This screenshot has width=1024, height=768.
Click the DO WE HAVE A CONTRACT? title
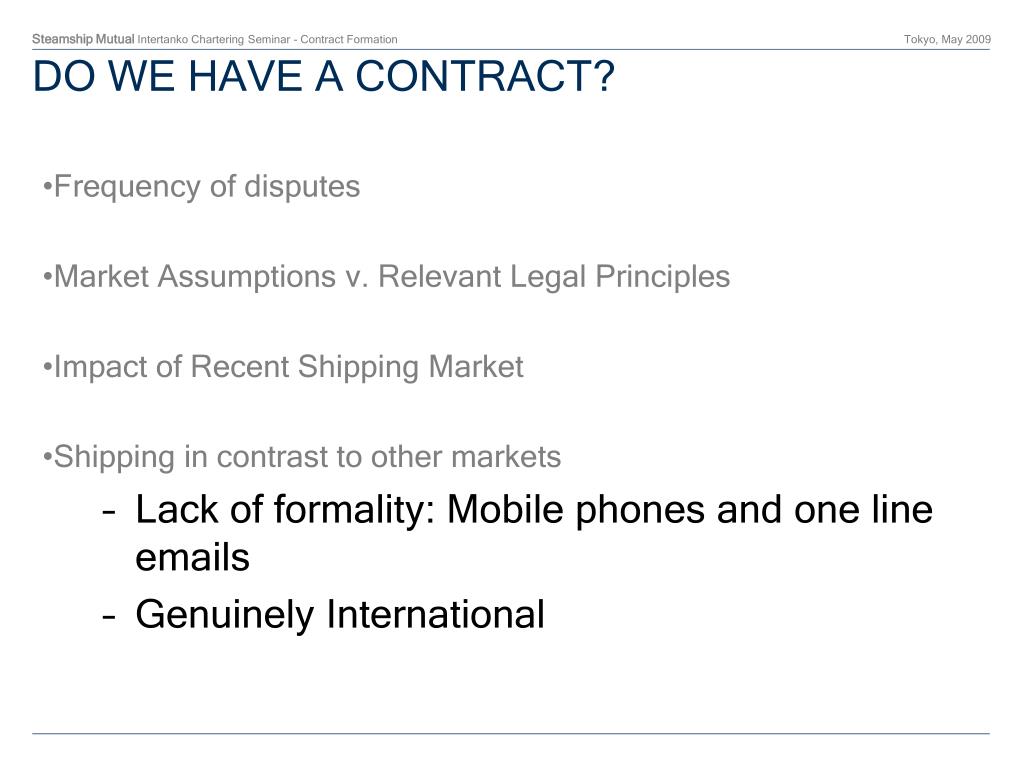pyautogui.click(x=323, y=76)
